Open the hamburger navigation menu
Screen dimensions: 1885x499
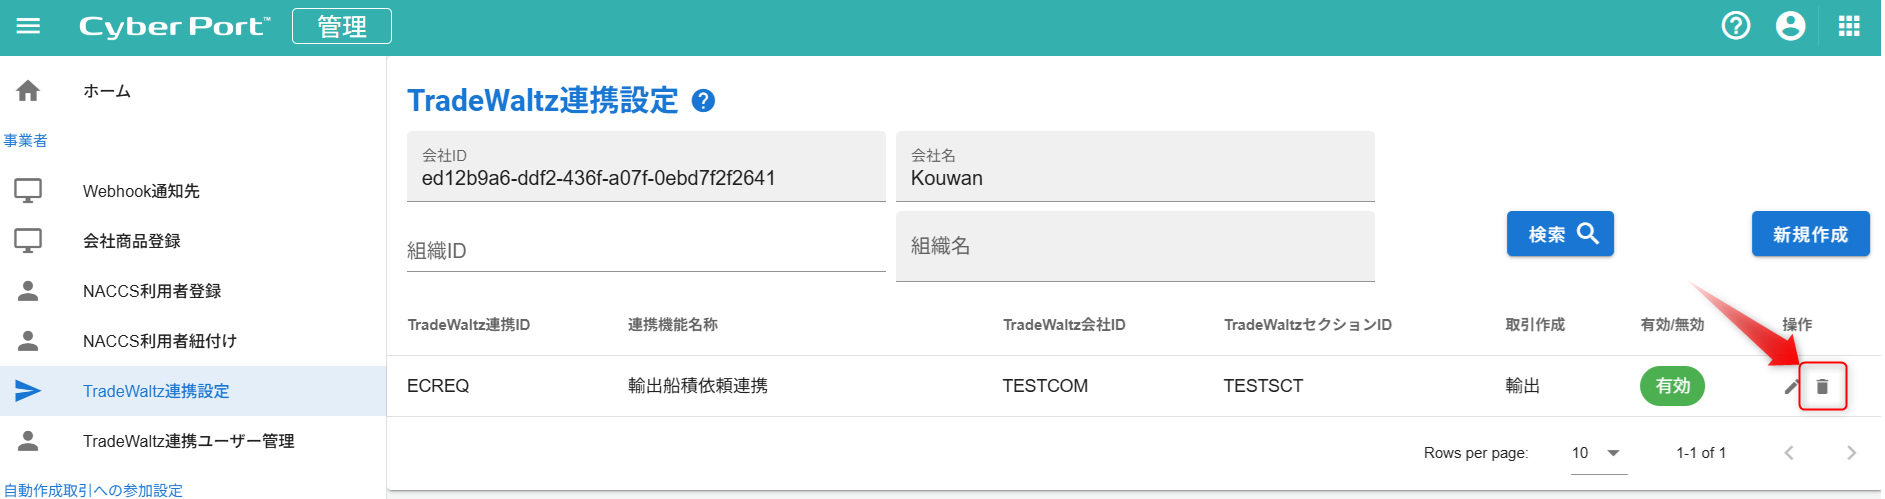click(28, 26)
